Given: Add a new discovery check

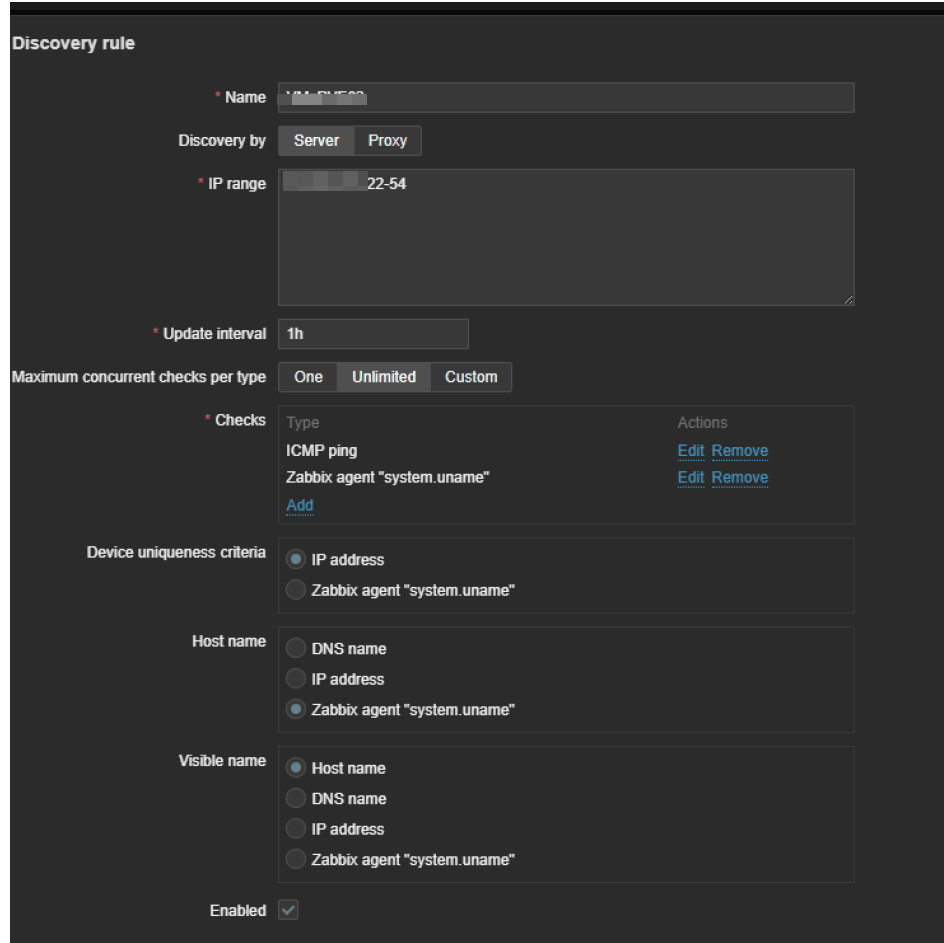Looking at the screenshot, I should click(300, 505).
